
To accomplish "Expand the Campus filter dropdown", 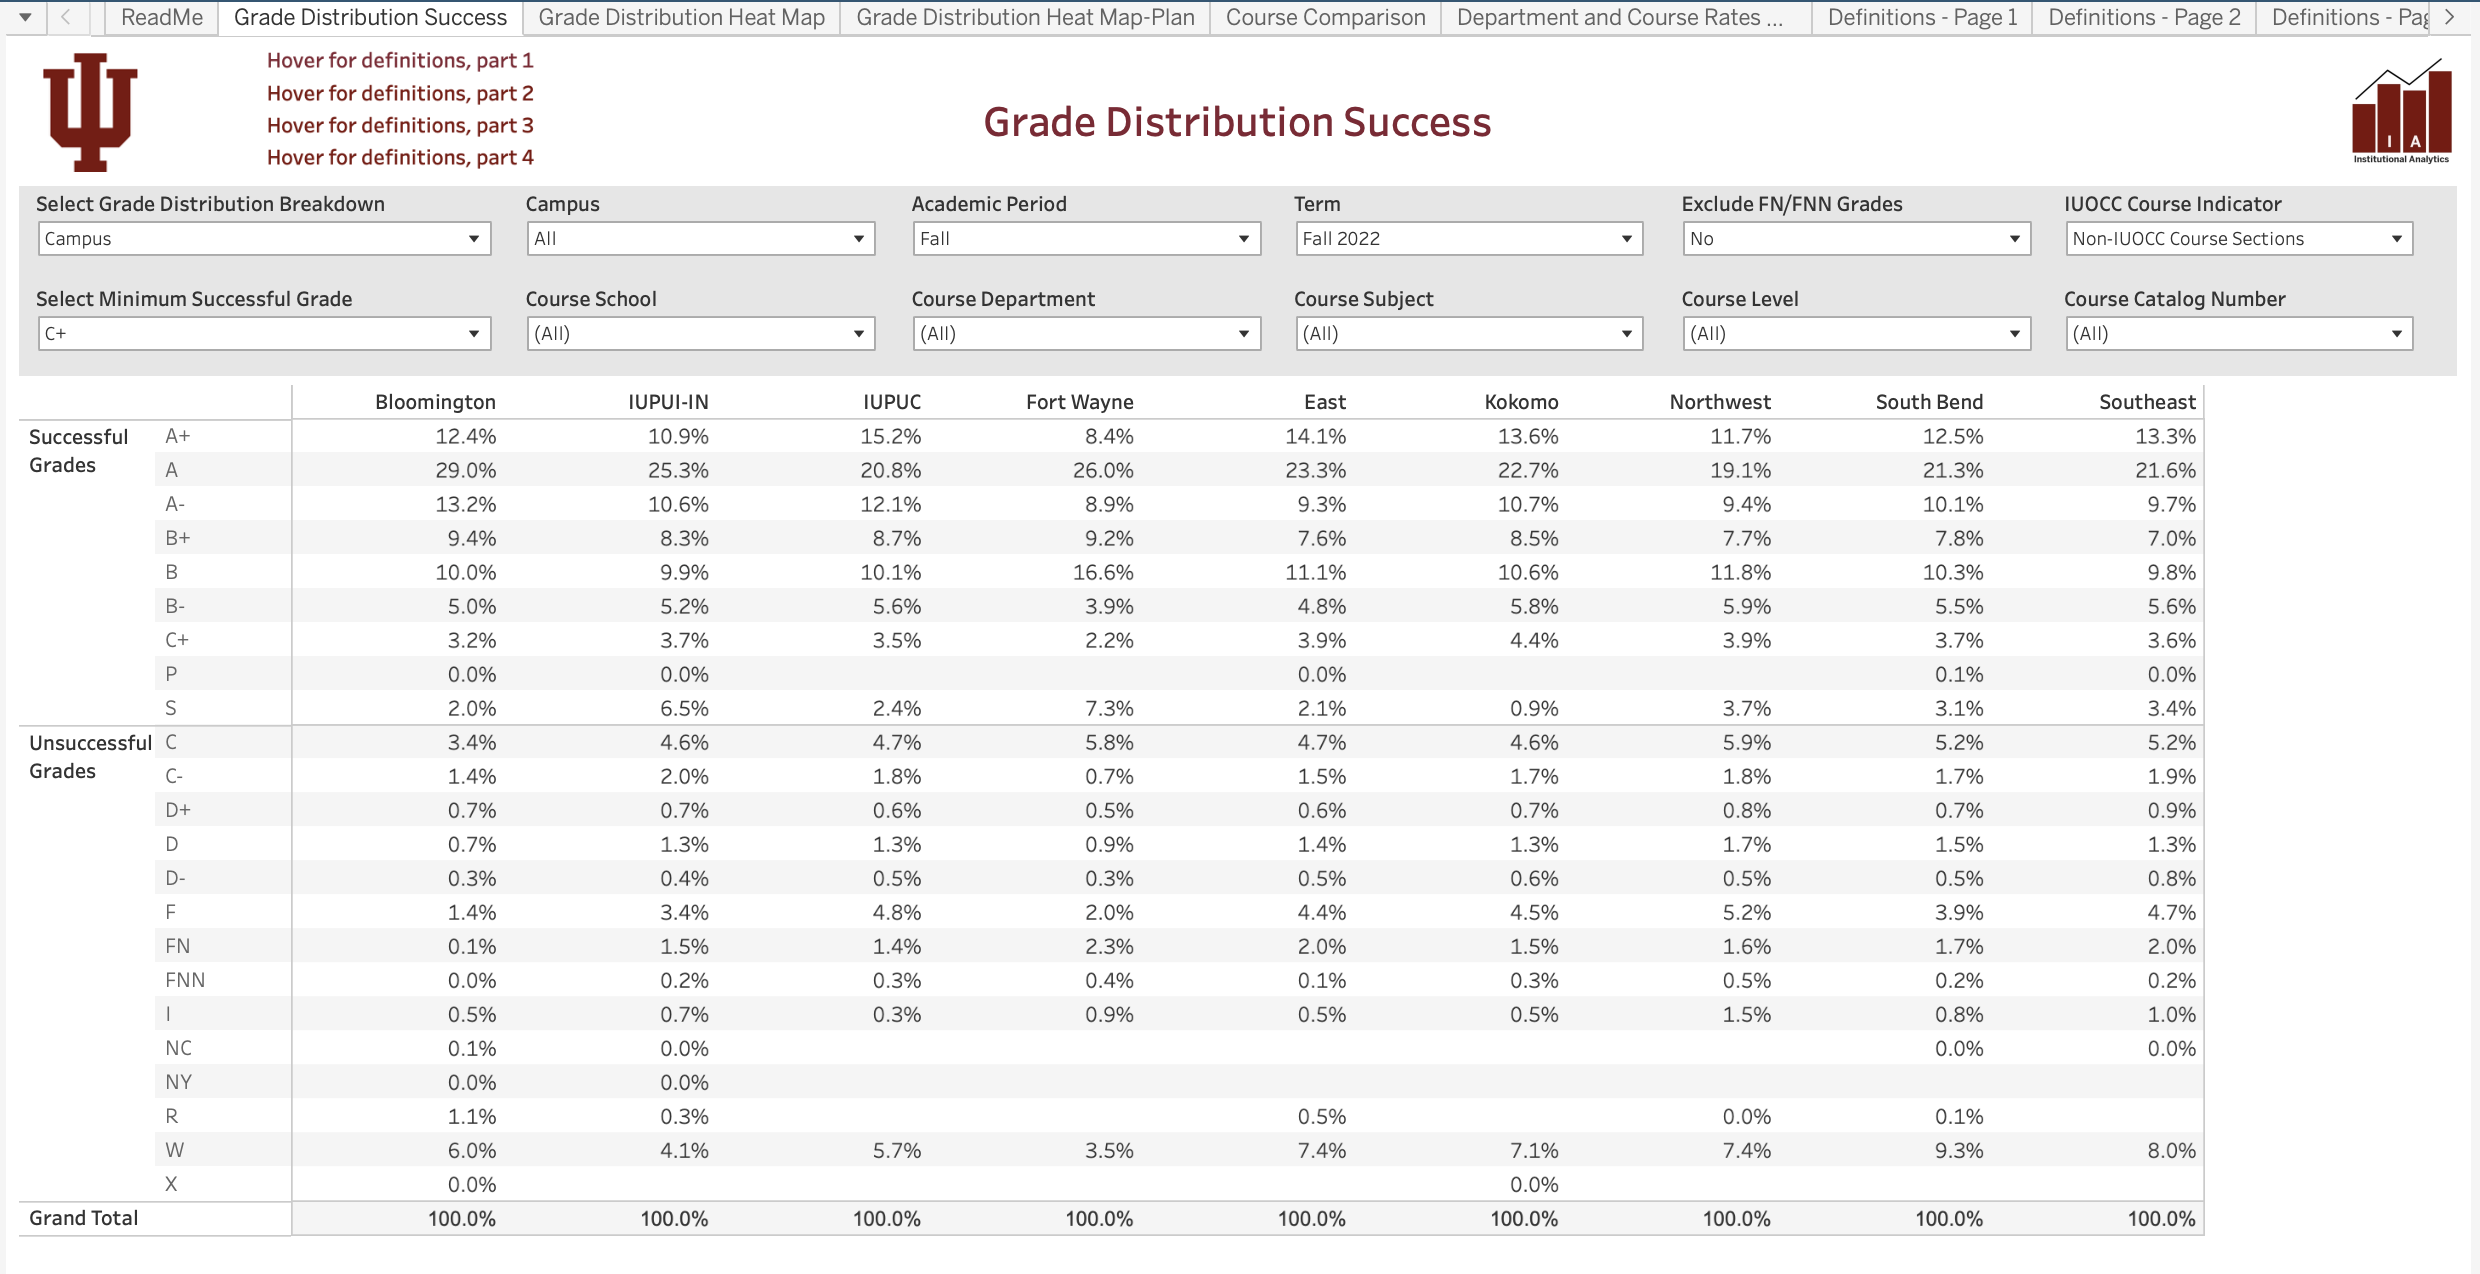I will click(x=700, y=239).
